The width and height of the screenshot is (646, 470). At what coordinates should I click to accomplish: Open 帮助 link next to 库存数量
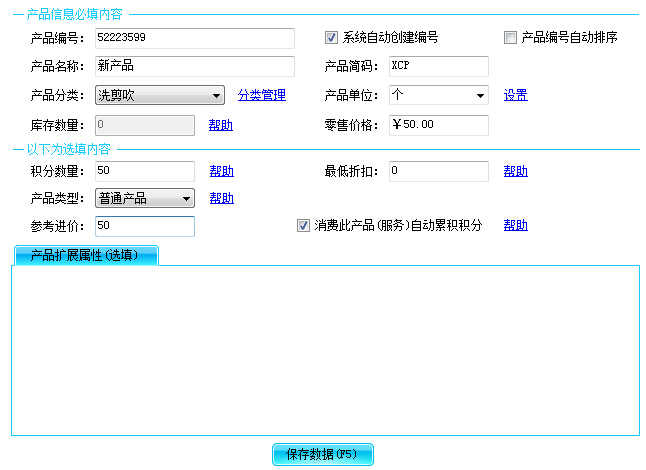(x=221, y=125)
